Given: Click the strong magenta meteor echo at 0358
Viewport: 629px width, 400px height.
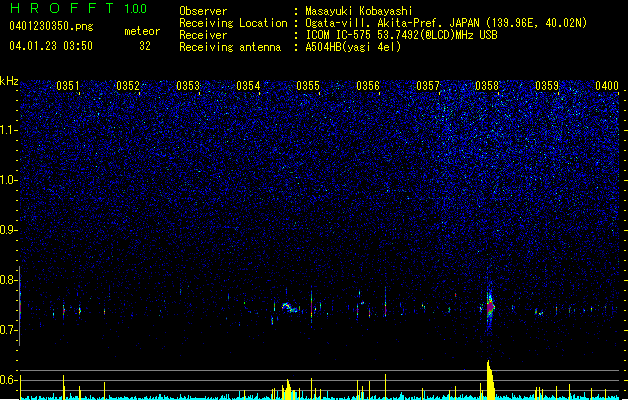Looking at the screenshot, I should click(x=490, y=307).
